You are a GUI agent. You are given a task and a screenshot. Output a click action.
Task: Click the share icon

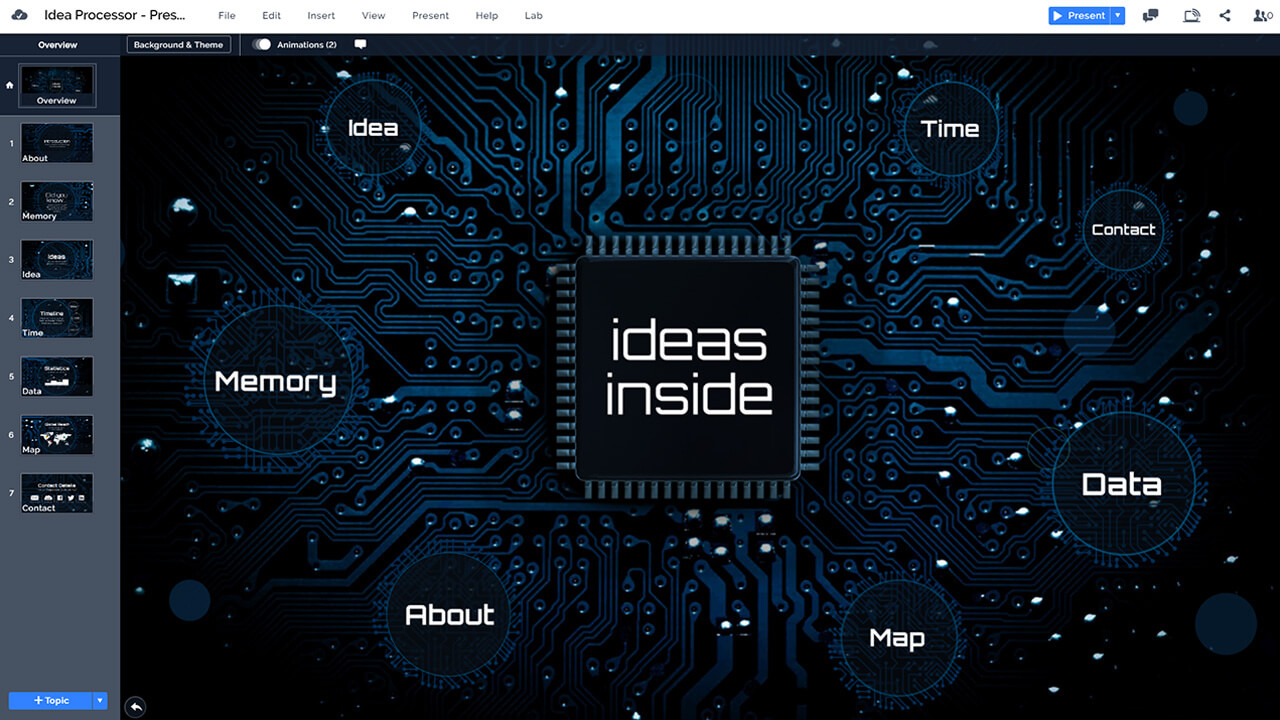tap(1225, 16)
